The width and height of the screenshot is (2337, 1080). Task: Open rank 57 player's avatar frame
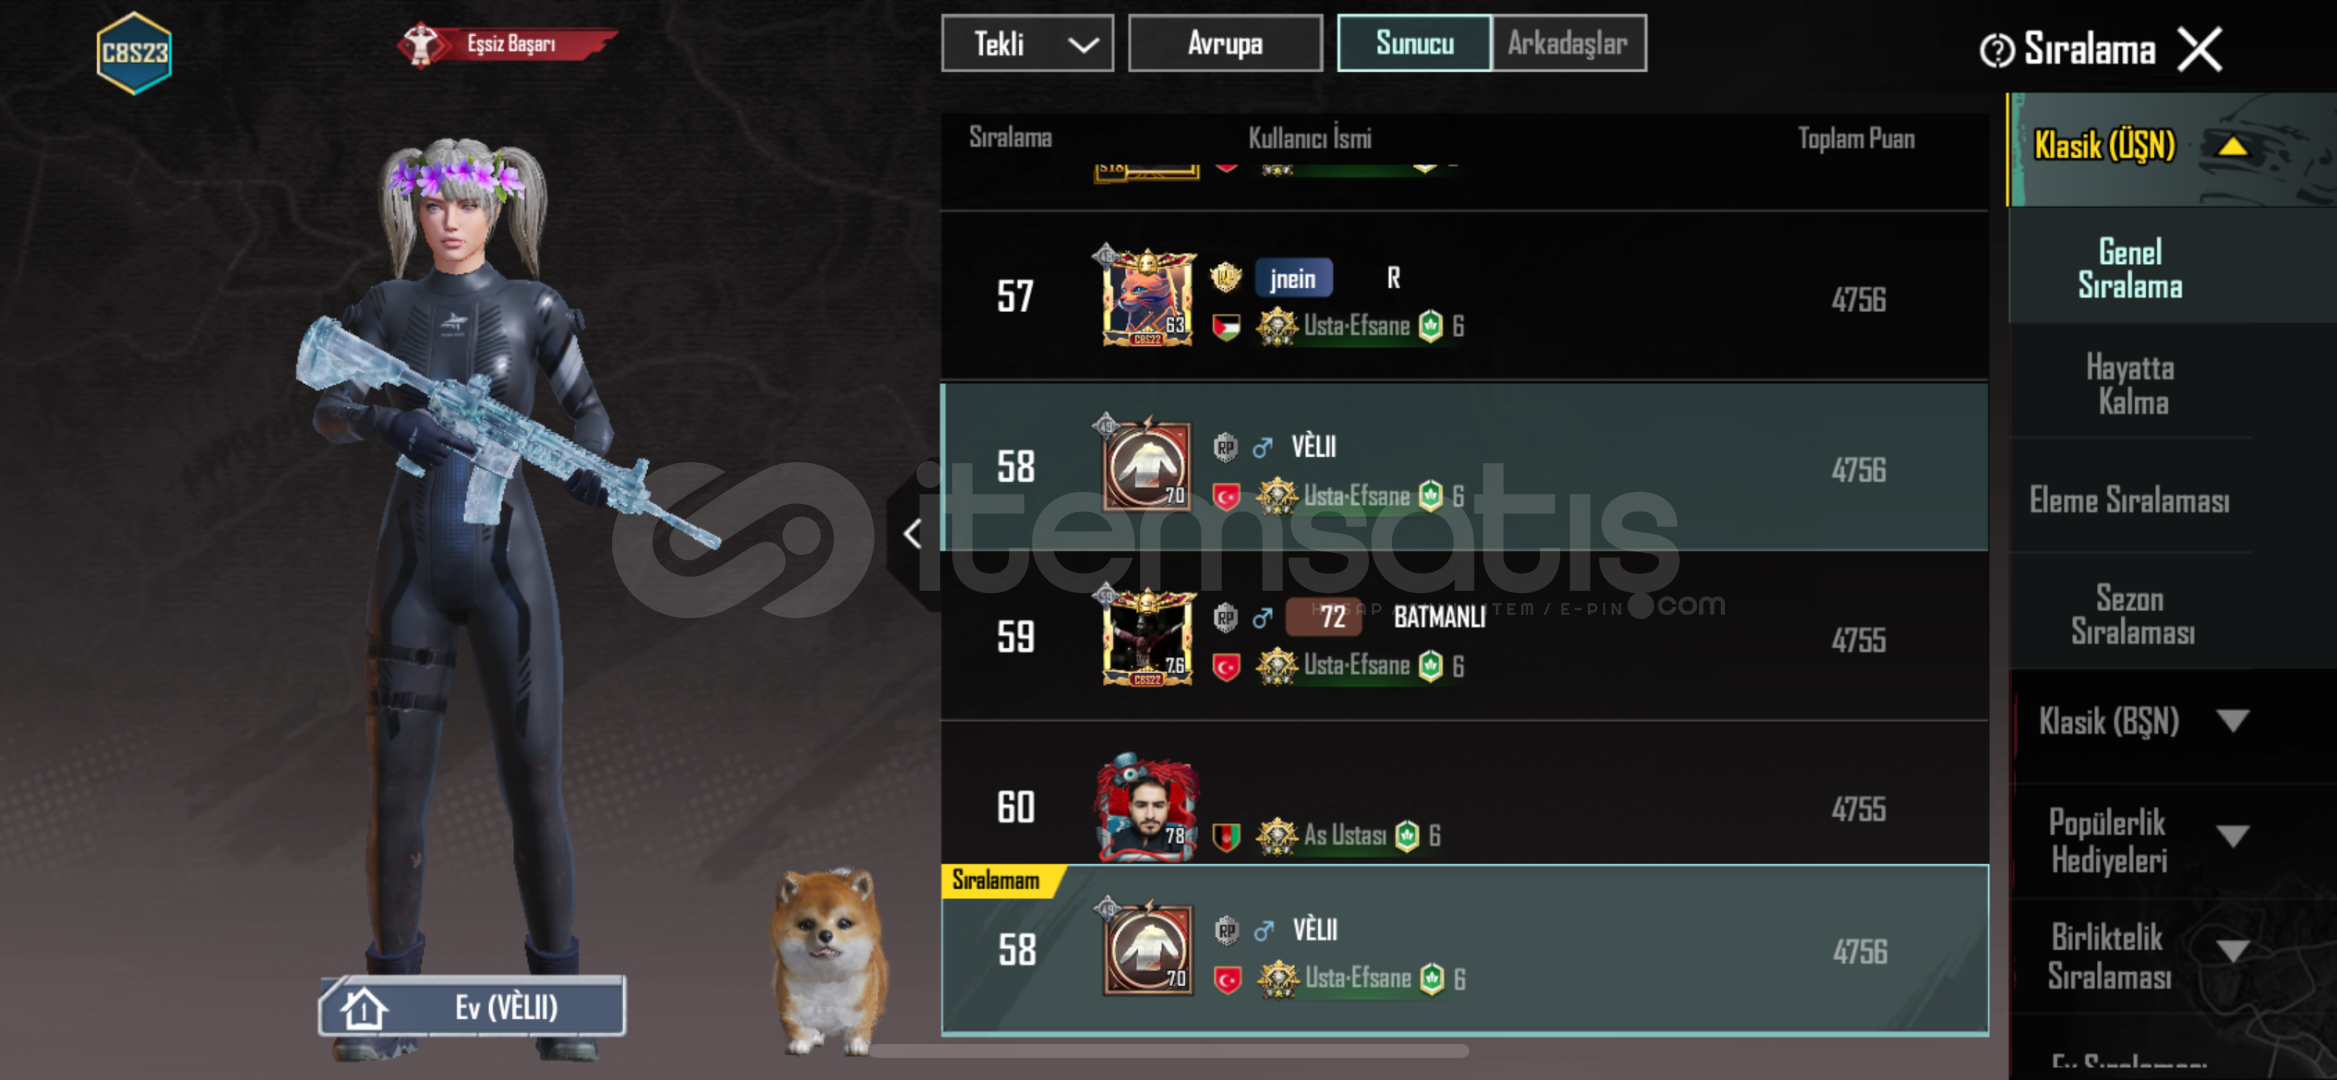point(1147,297)
